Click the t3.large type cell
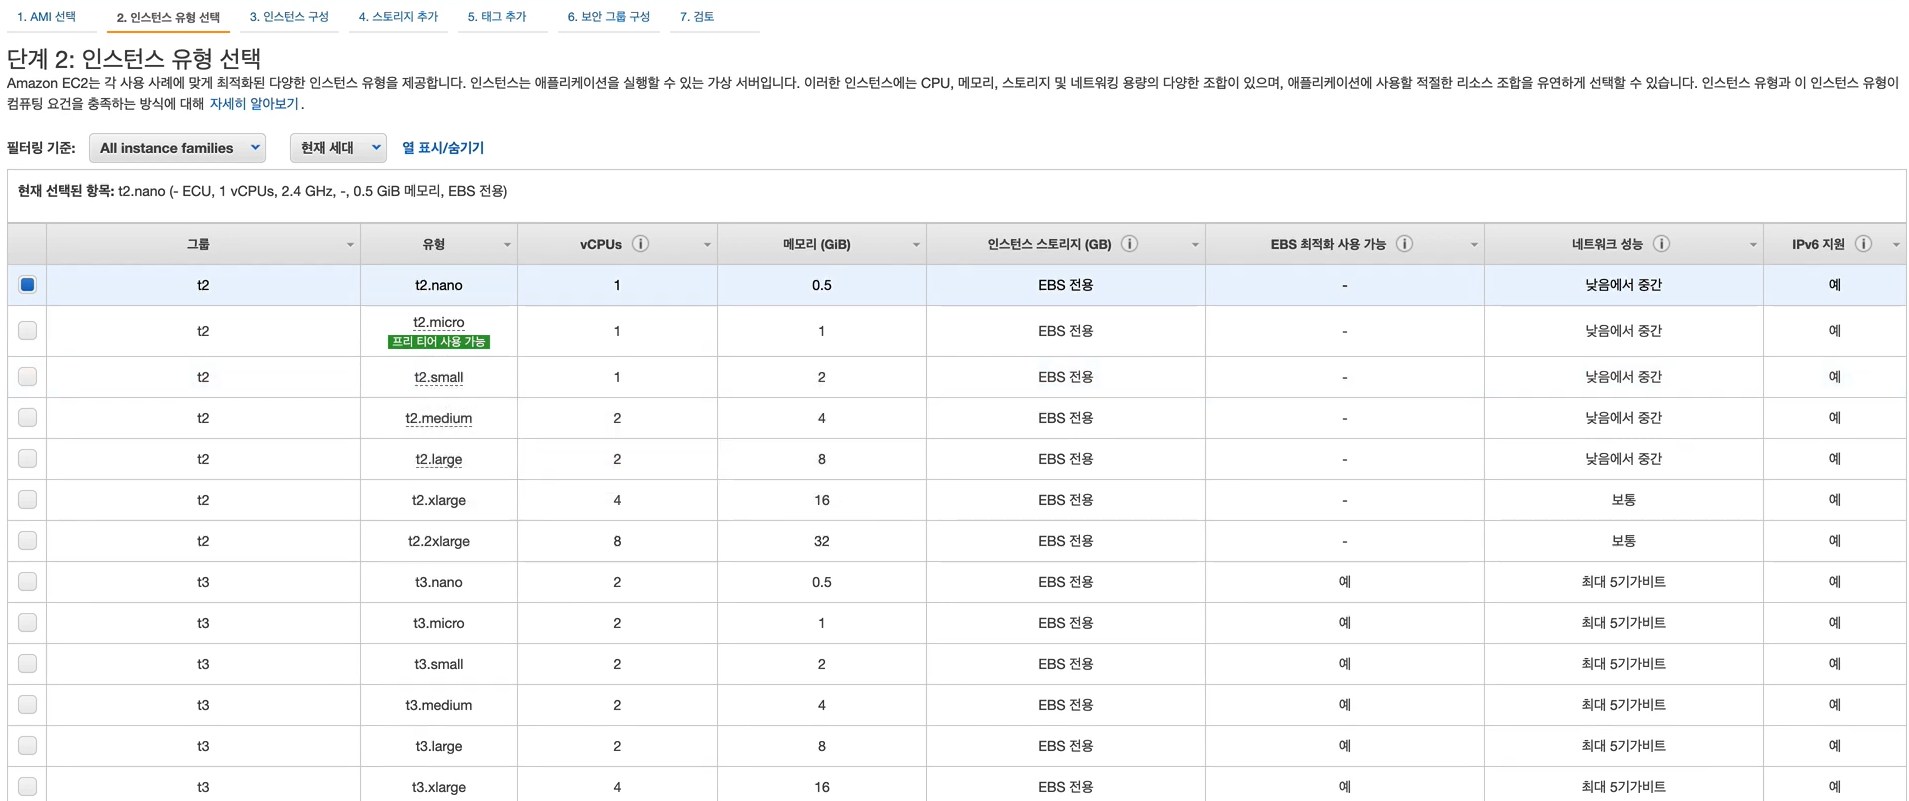The width and height of the screenshot is (1909, 801). coord(439,746)
